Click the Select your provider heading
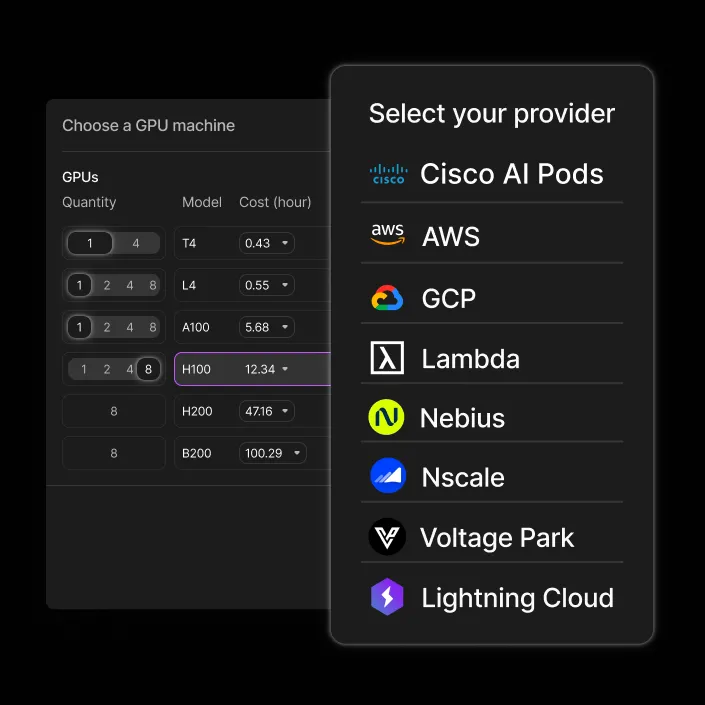 tap(492, 114)
